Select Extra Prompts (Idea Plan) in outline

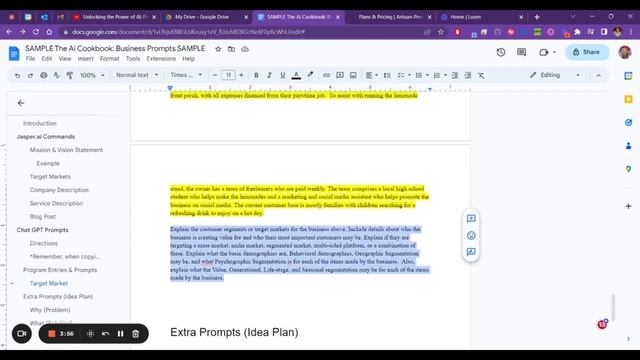(x=58, y=296)
